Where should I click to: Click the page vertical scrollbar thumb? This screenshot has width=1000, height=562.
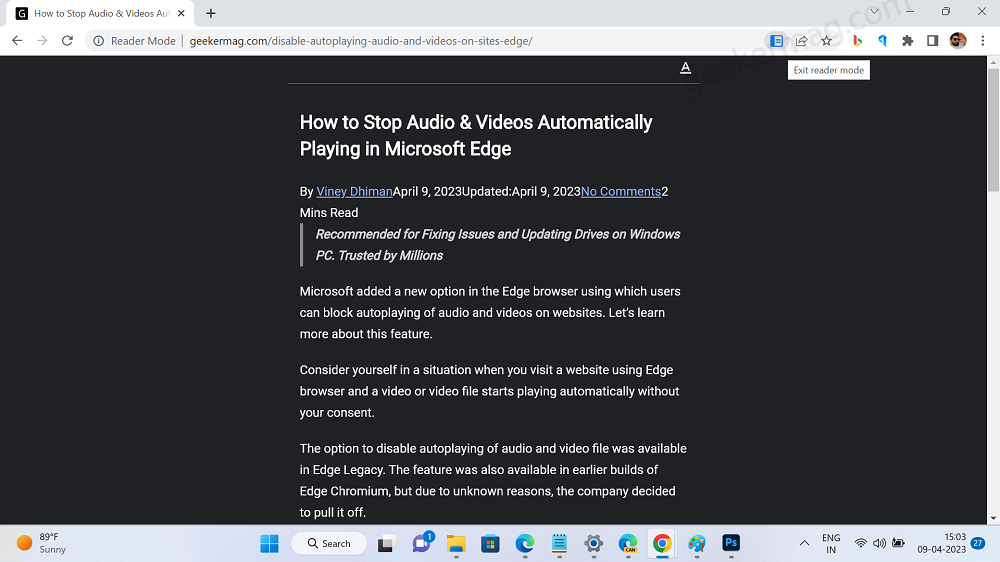[x=993, y=129]
